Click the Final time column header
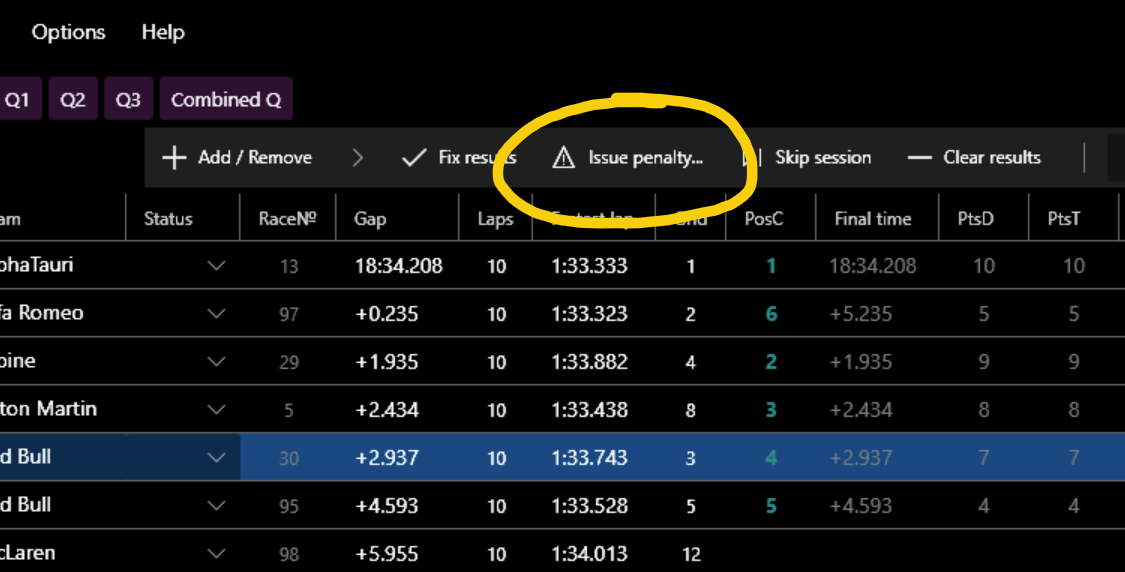1125x572 pixels. click(x=873, y=219)
